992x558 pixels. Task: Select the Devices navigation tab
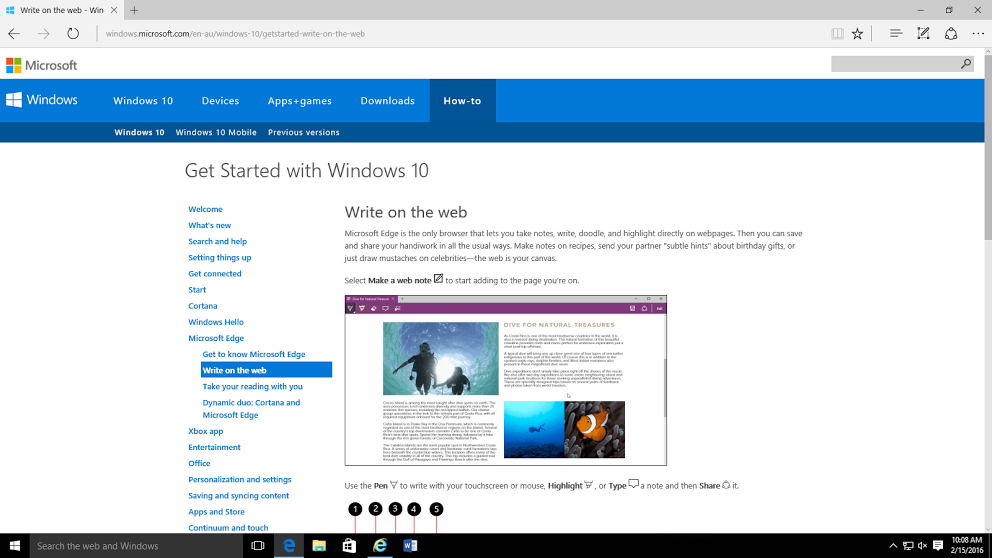[220, 100]
